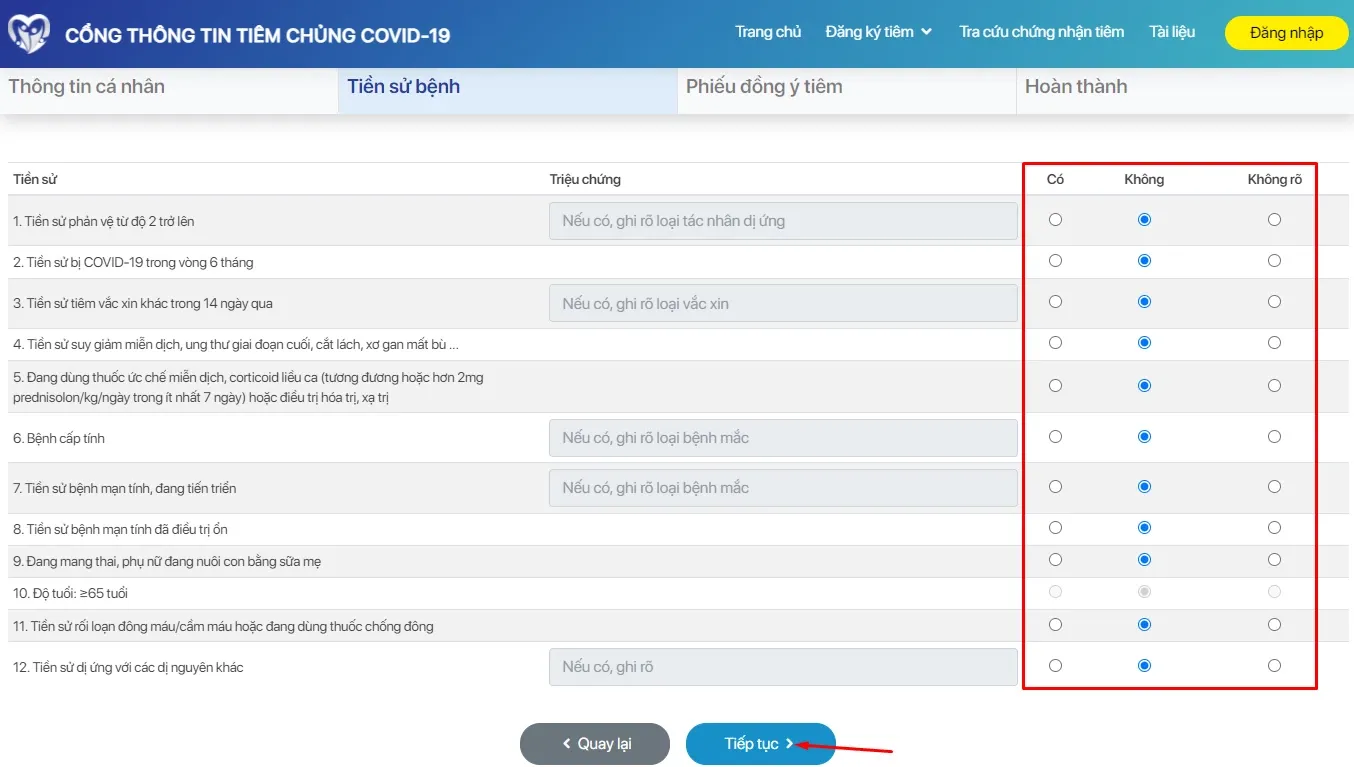1354x767 pixels.
Task: Click the loại tác nhân dị ứng field
Action: [783, 221]
